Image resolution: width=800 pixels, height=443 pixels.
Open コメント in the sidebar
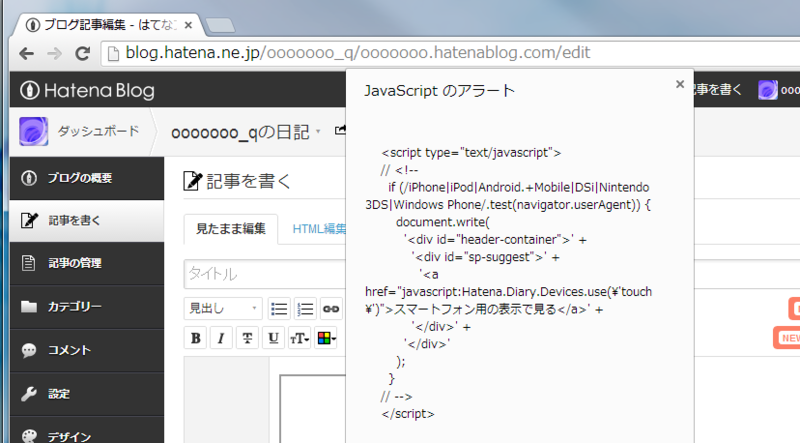[87, 350]
